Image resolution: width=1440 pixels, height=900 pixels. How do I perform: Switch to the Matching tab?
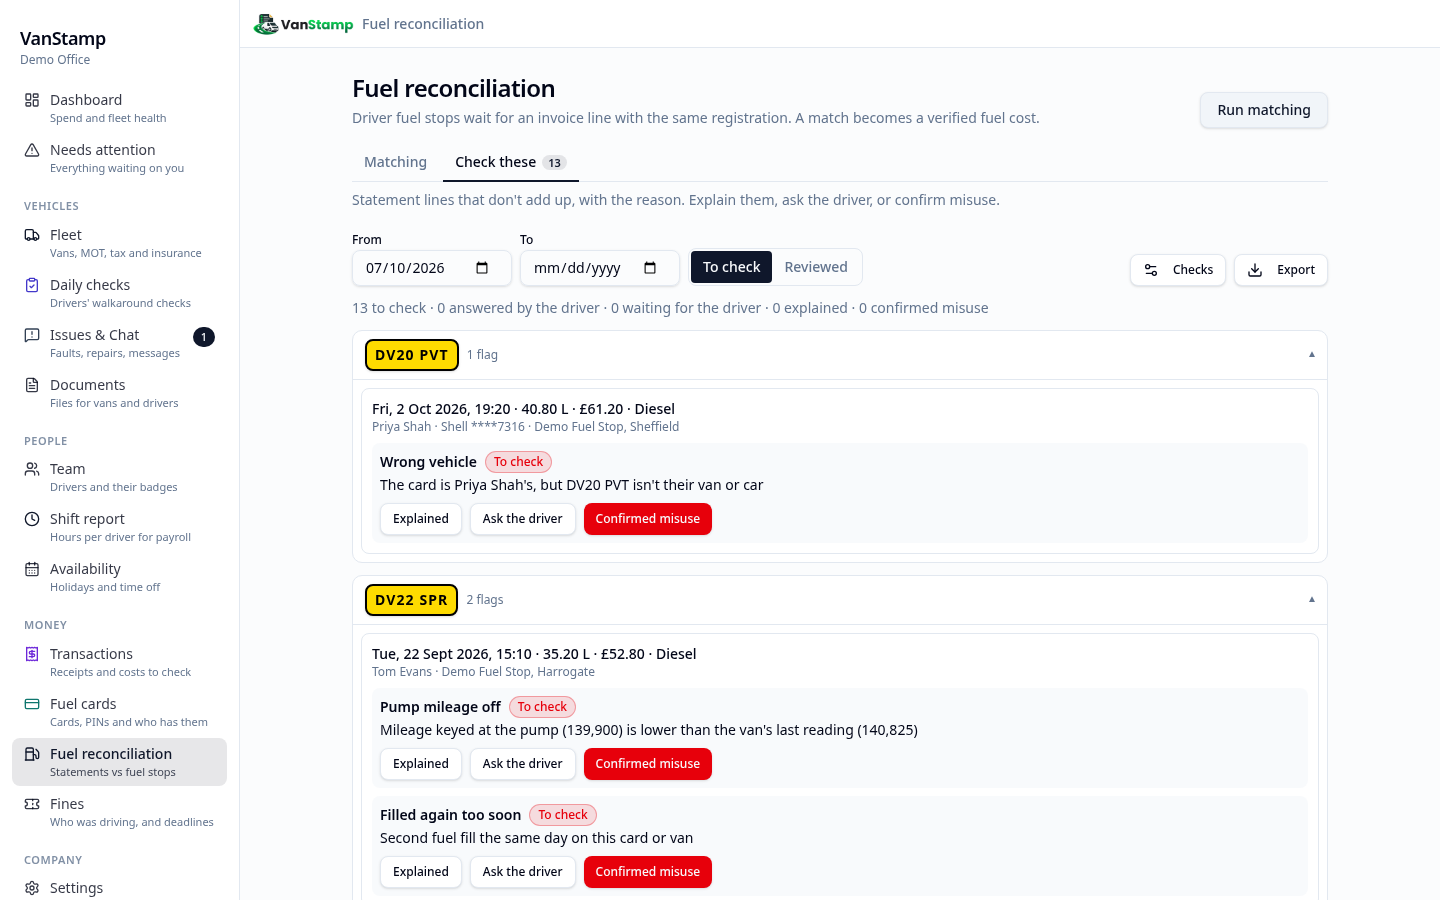[x=395, y=162]
